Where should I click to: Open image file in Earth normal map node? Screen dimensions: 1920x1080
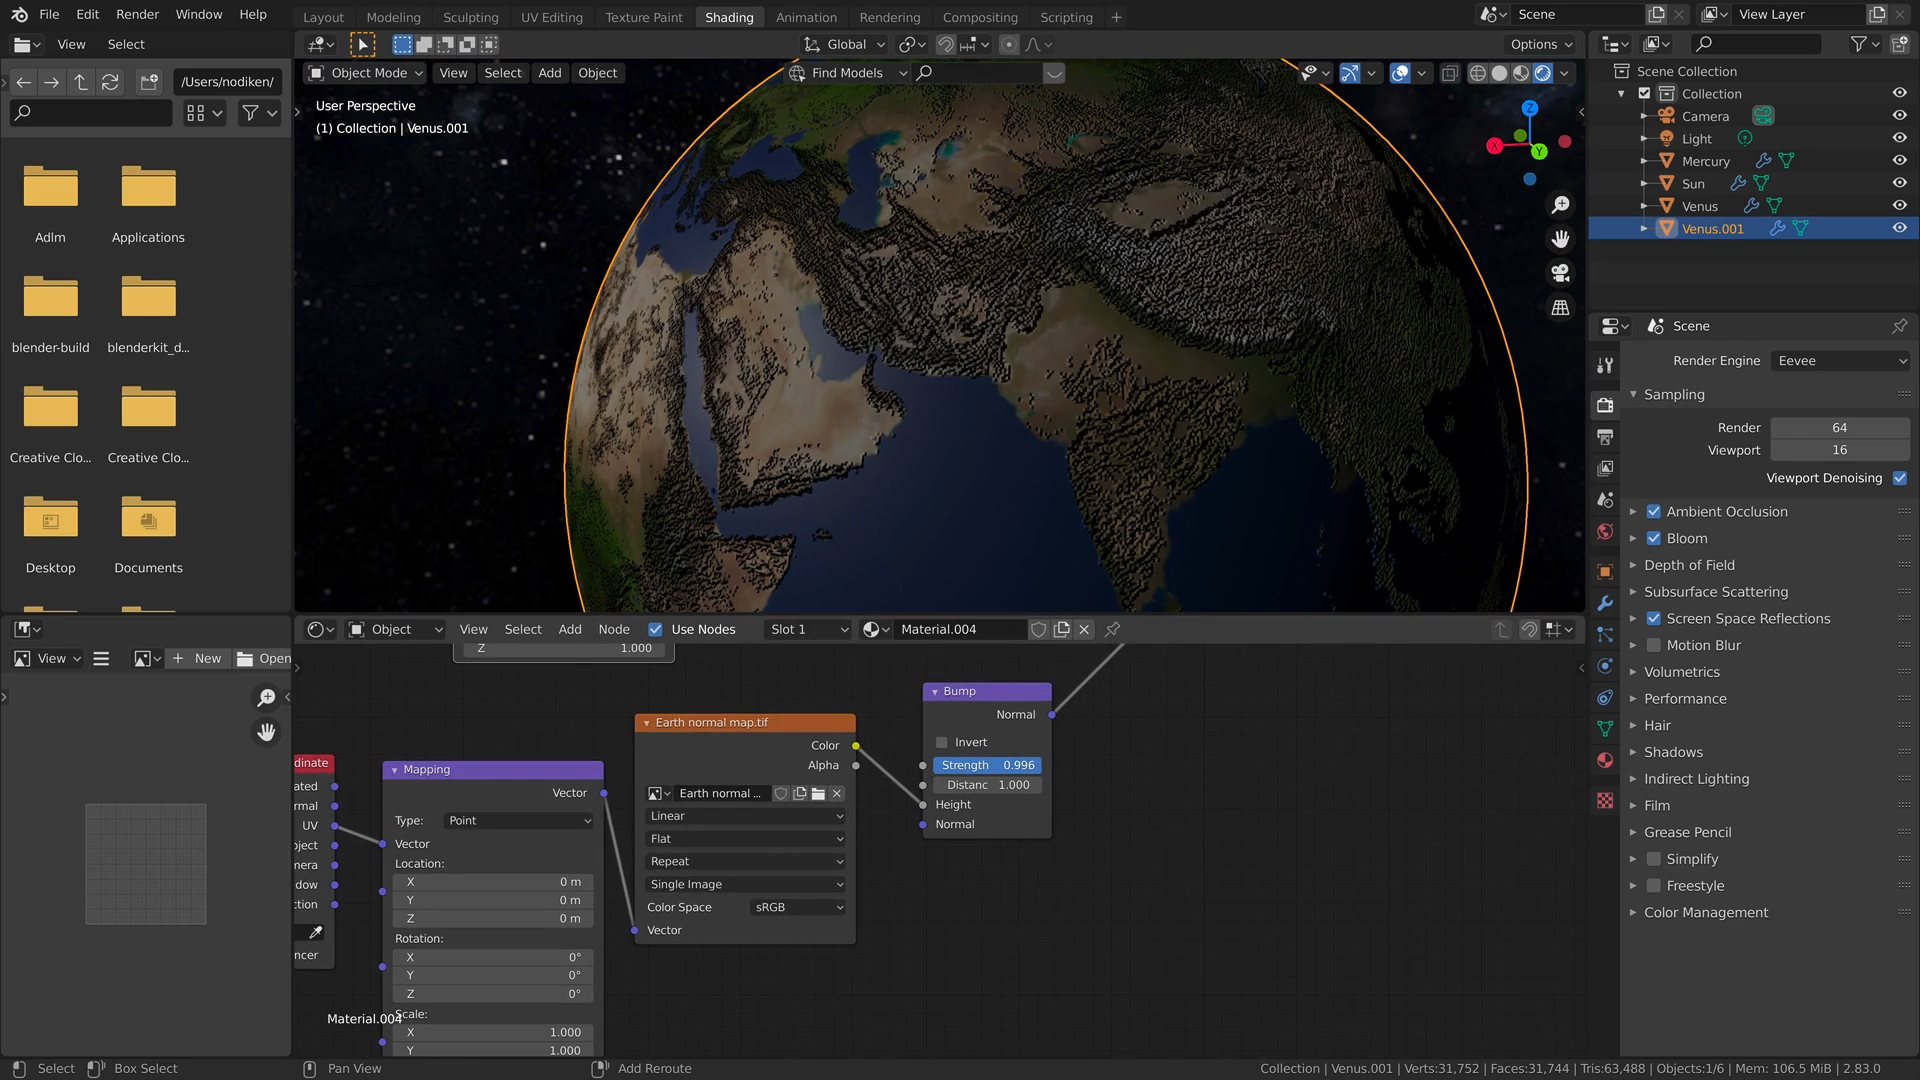(x=818, y=793)
